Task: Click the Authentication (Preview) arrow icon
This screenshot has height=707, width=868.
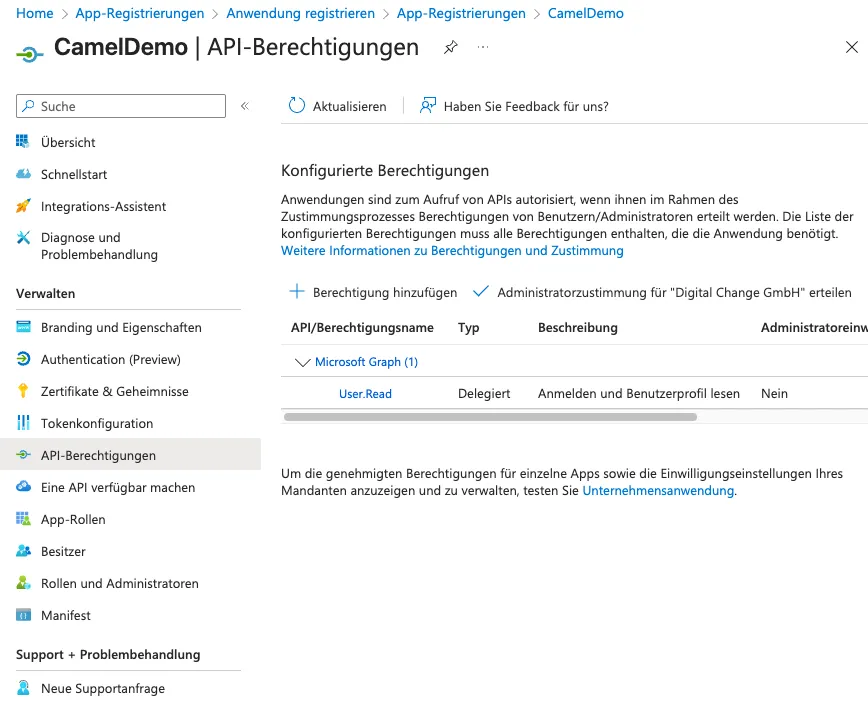Action: point(23,359)
